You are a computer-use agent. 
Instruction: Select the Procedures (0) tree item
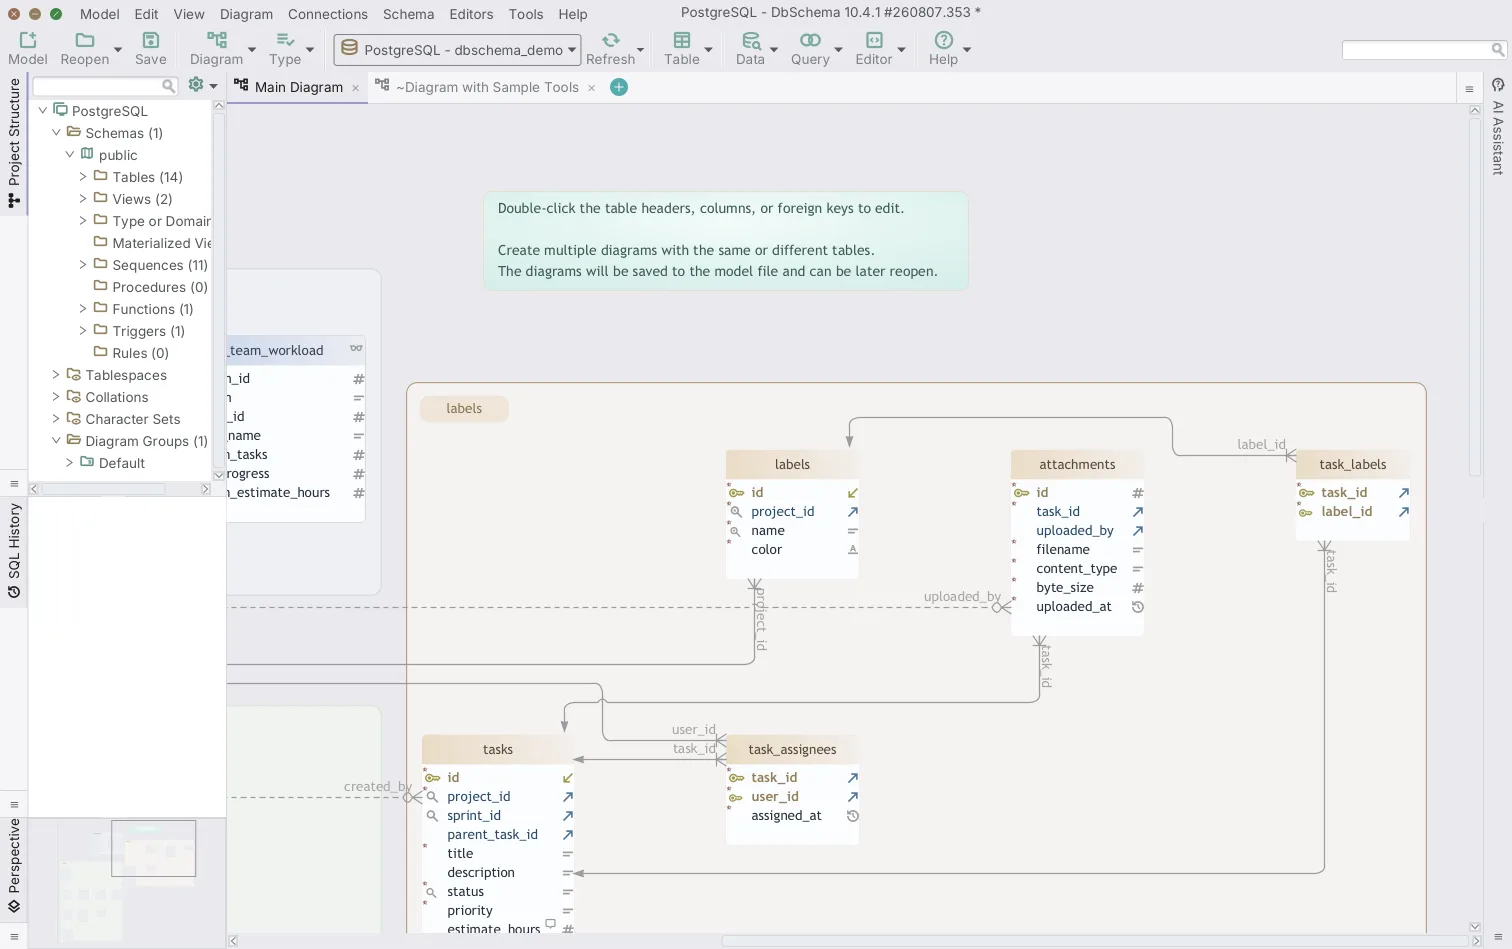[160, 287]
